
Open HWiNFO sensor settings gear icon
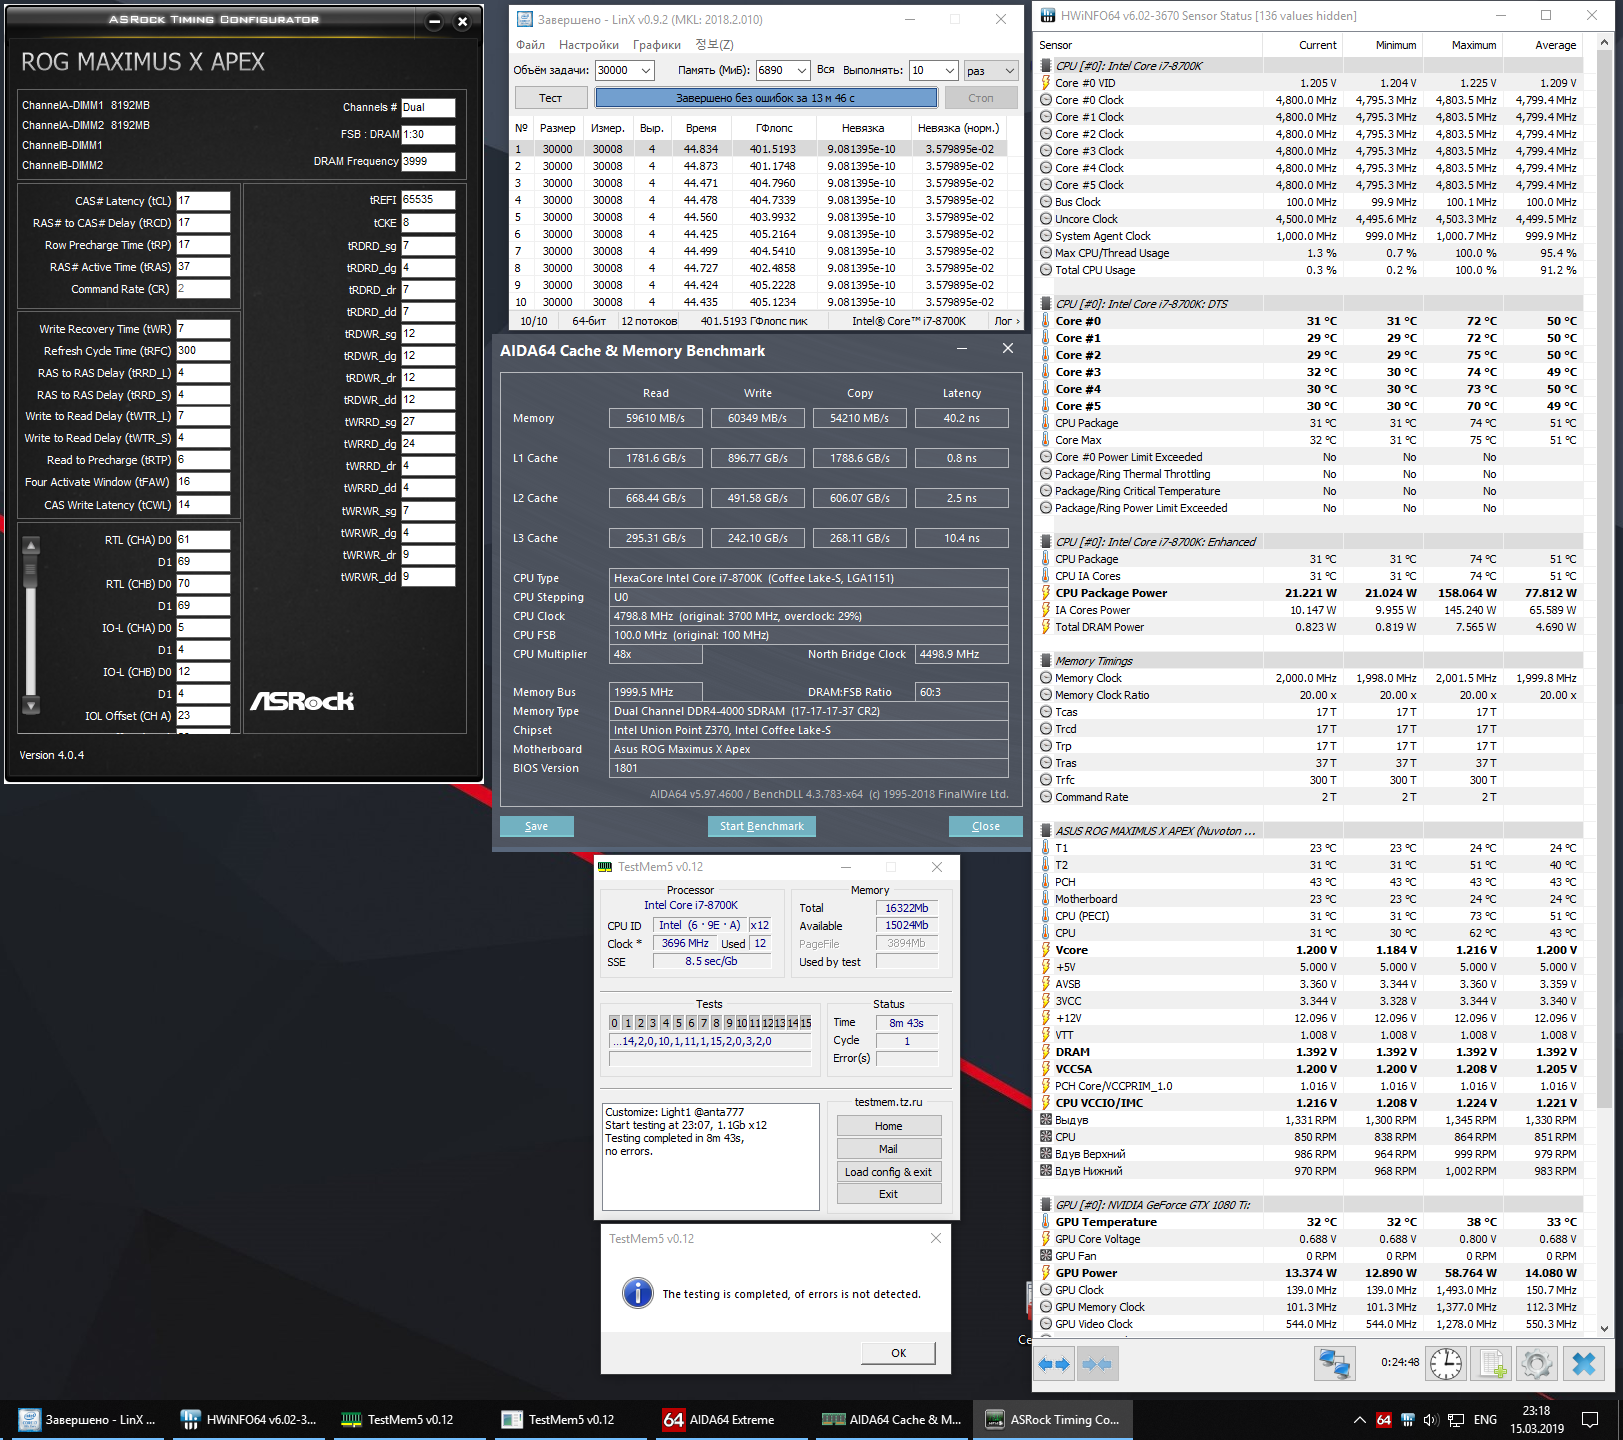1537,1364
